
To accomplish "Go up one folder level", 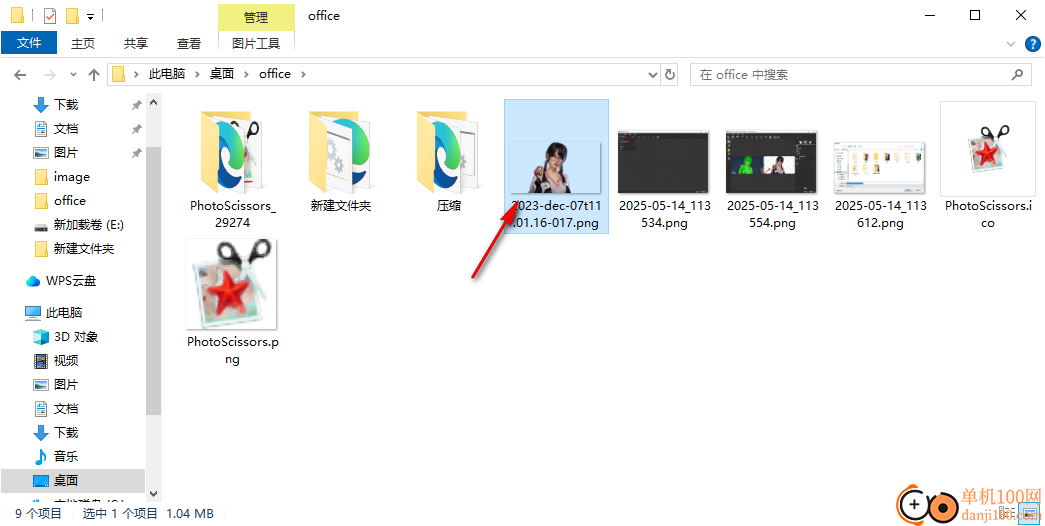I will pyautogui.click(x=94, y=75).
